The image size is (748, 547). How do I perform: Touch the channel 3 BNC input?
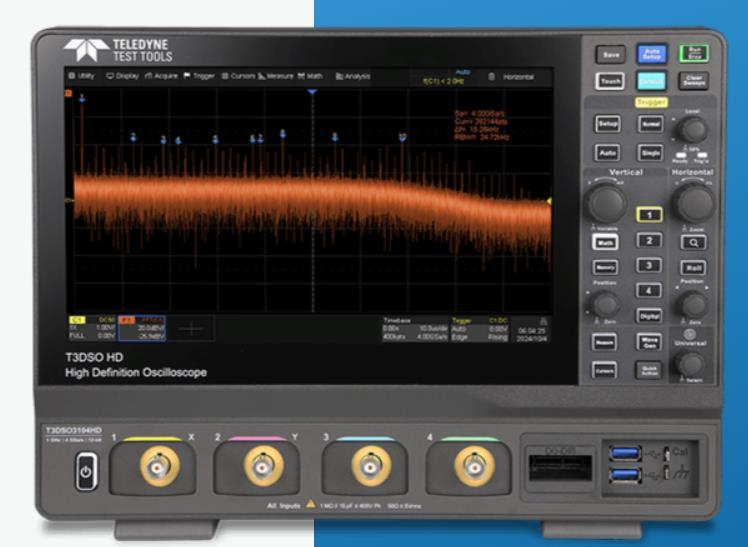point(371,466)
